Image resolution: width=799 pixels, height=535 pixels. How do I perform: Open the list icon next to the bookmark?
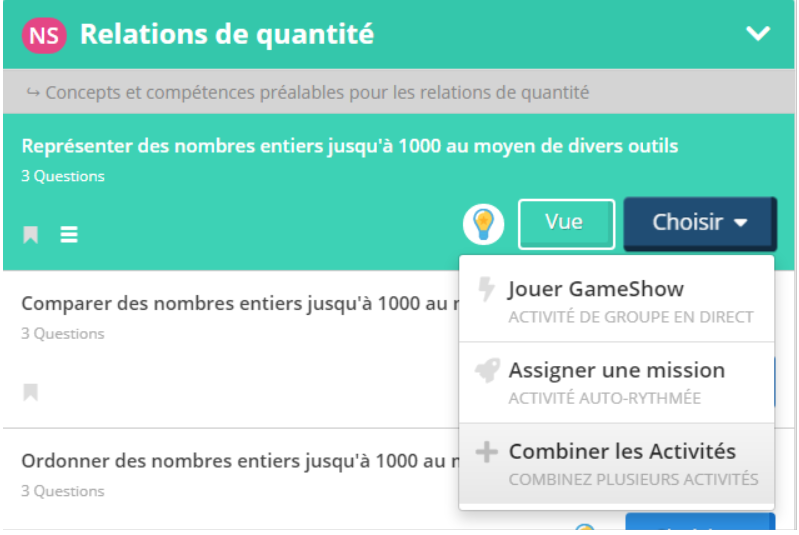click(69, 234)
